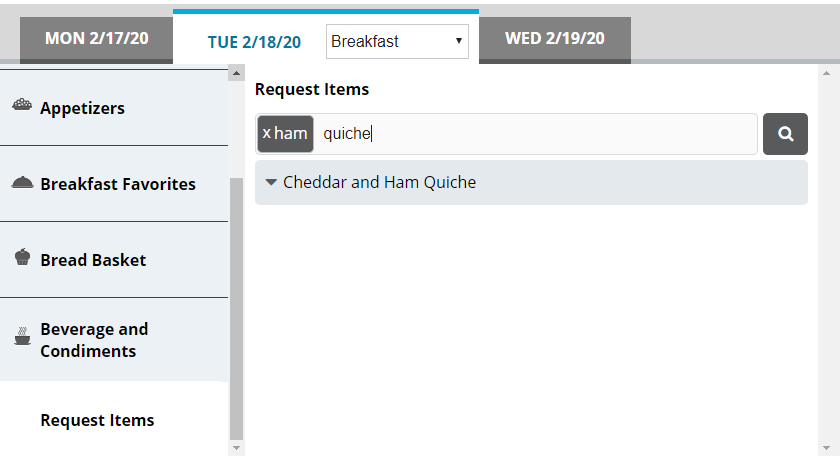The width and height of the screenshot is (840, 456).
Task: Select the TUE 2/18/20 tab
Action: click(x=254, y=41)
